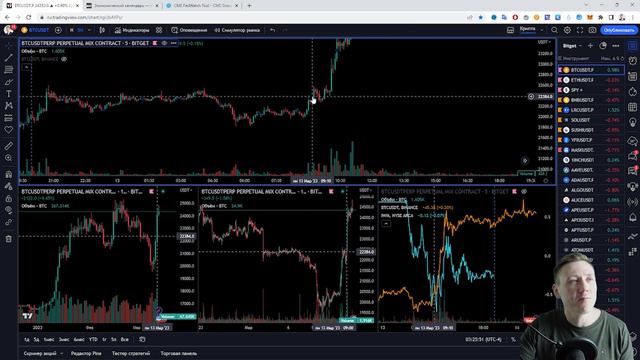This screenshot has width=640, height=360.
Task: Open the time interval dropdown arrow
Action: click(x=89, y=30)
